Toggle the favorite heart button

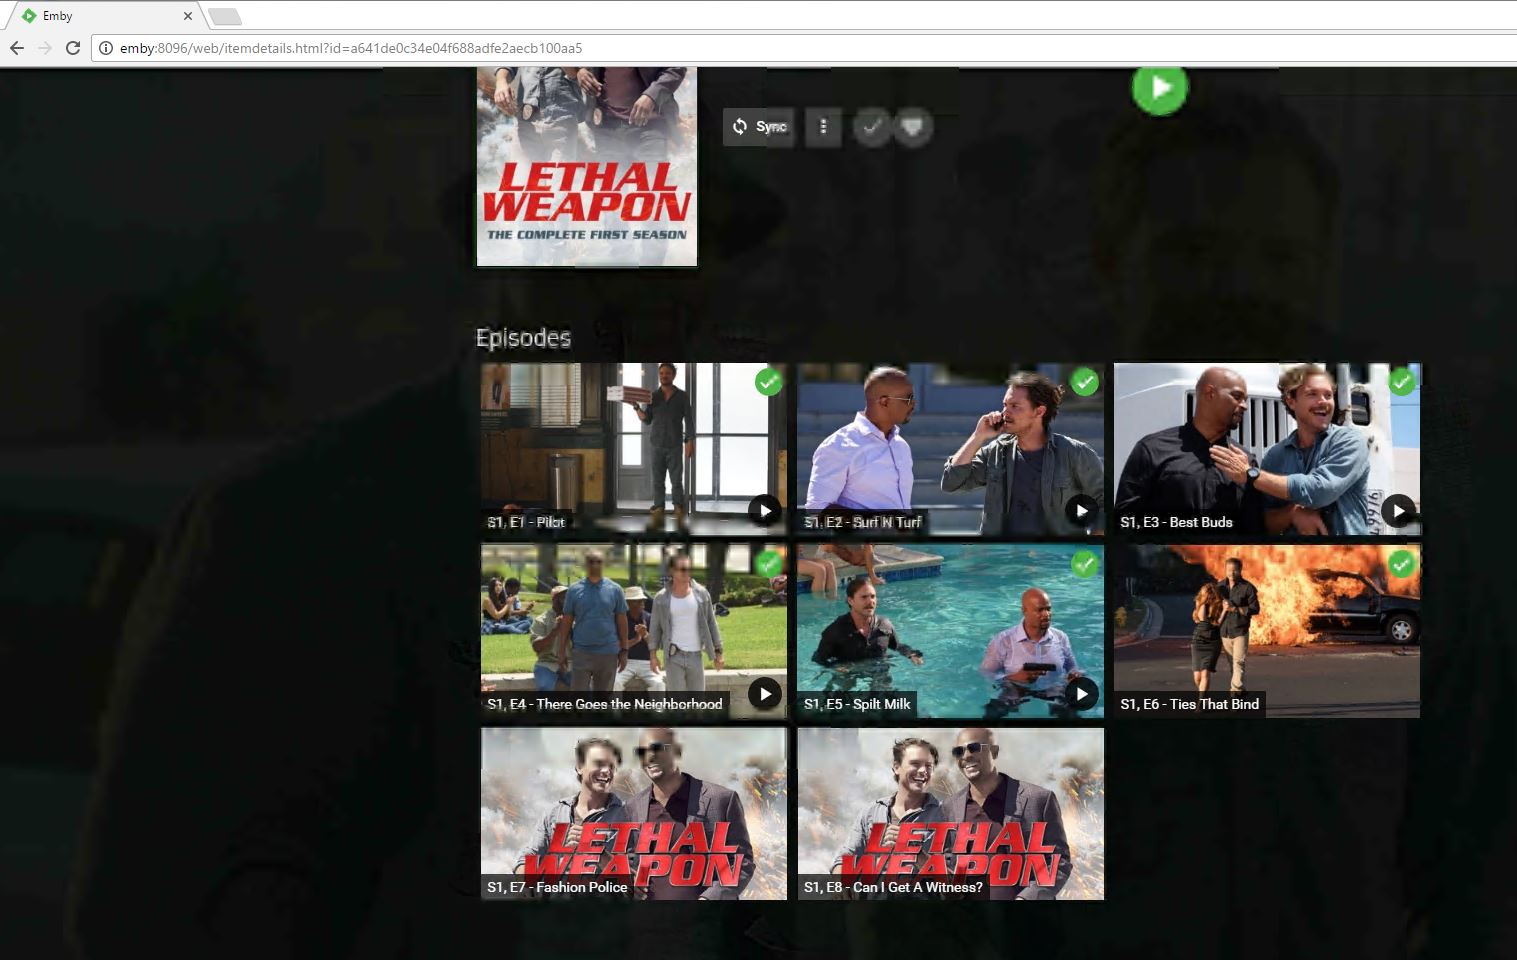[x=912, y=127]
